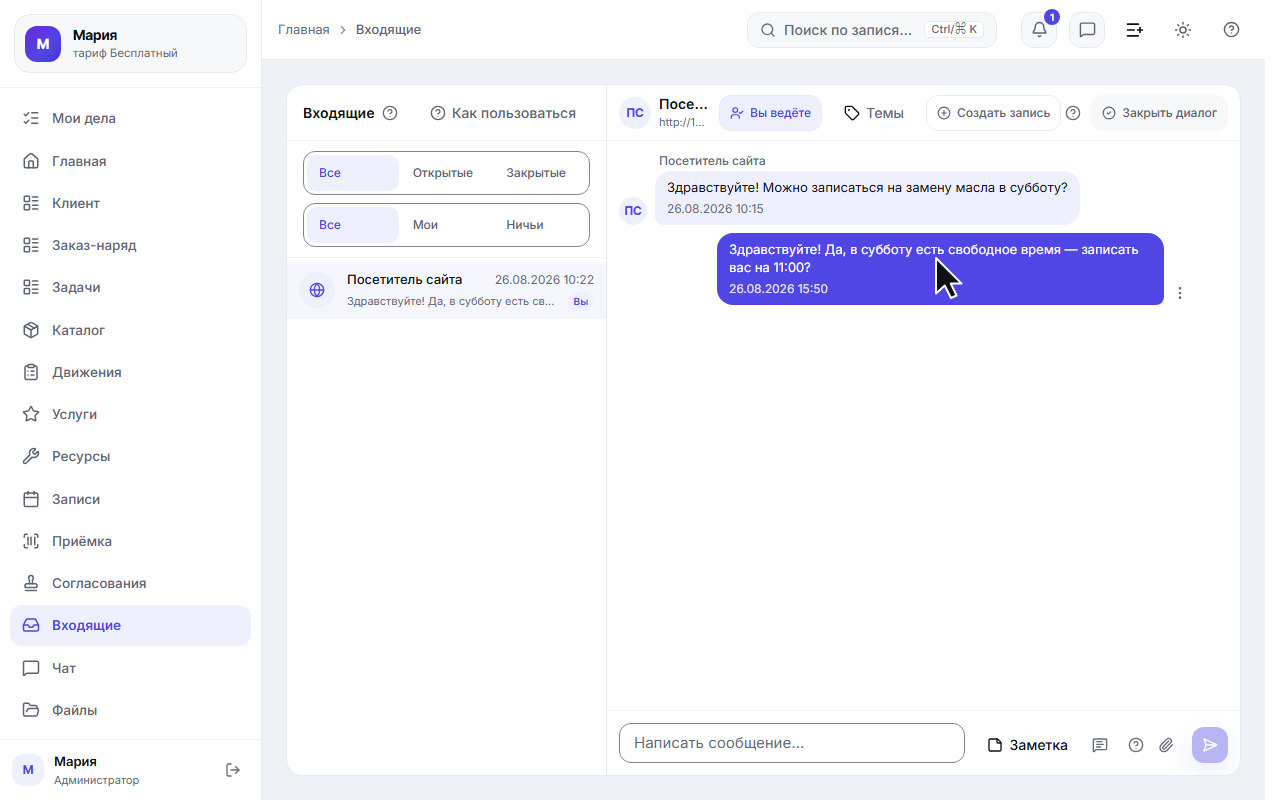Click the visitor message about замену масла
The image size is (1280, 800).
click(867, 197)
